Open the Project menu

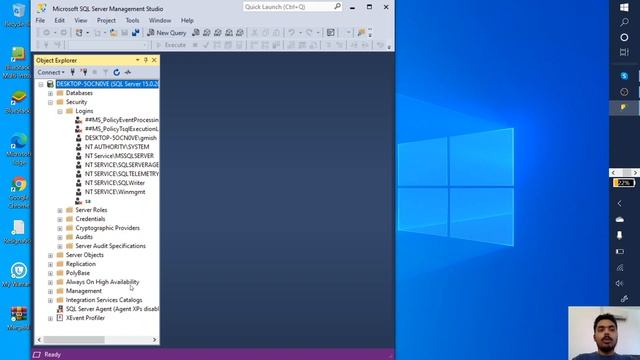pyautogui.click(x=106, y=20)
